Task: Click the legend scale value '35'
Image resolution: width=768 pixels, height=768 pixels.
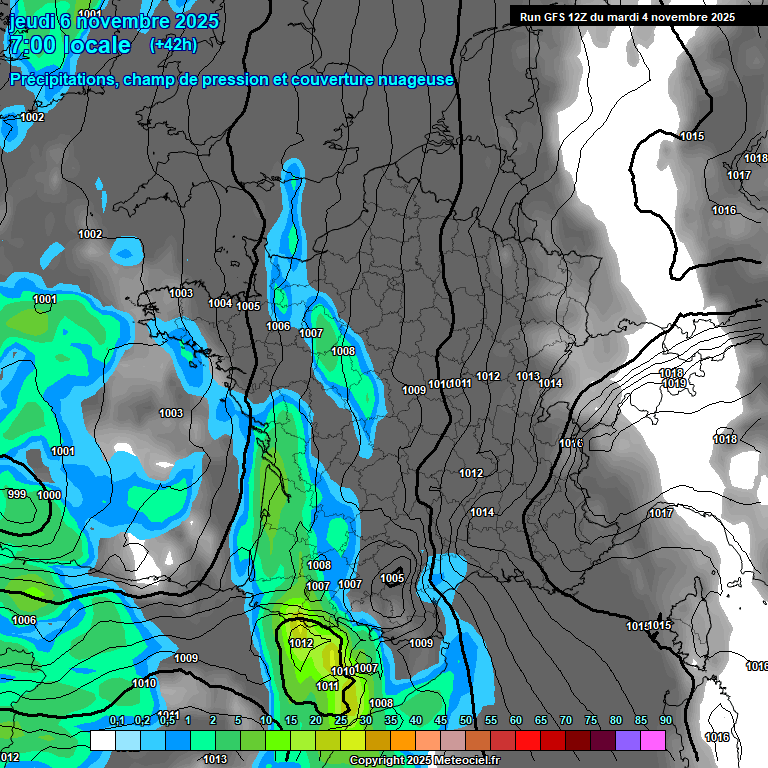Action: (391, 720)
